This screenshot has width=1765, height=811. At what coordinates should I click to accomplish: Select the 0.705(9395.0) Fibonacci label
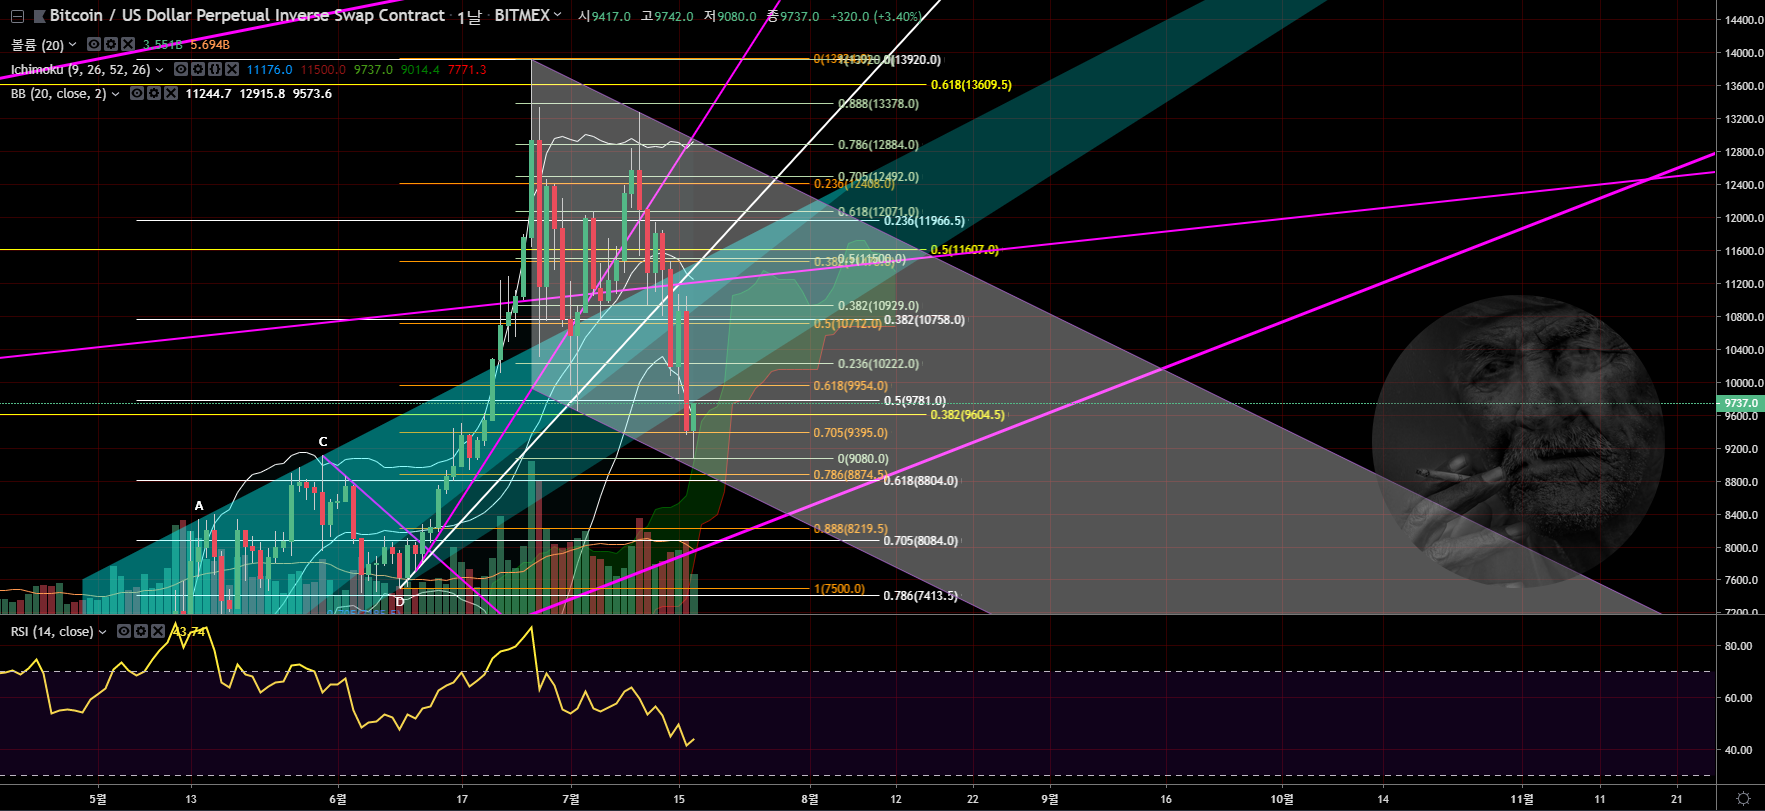[851, 433]
